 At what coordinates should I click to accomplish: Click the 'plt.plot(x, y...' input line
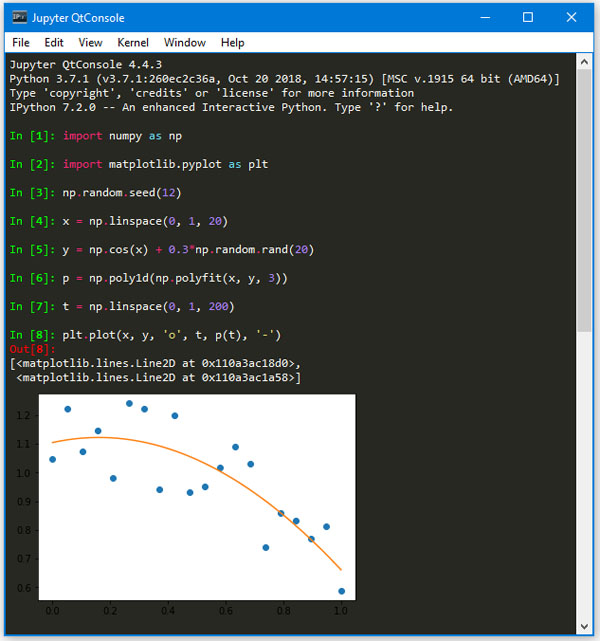[172, 335]
